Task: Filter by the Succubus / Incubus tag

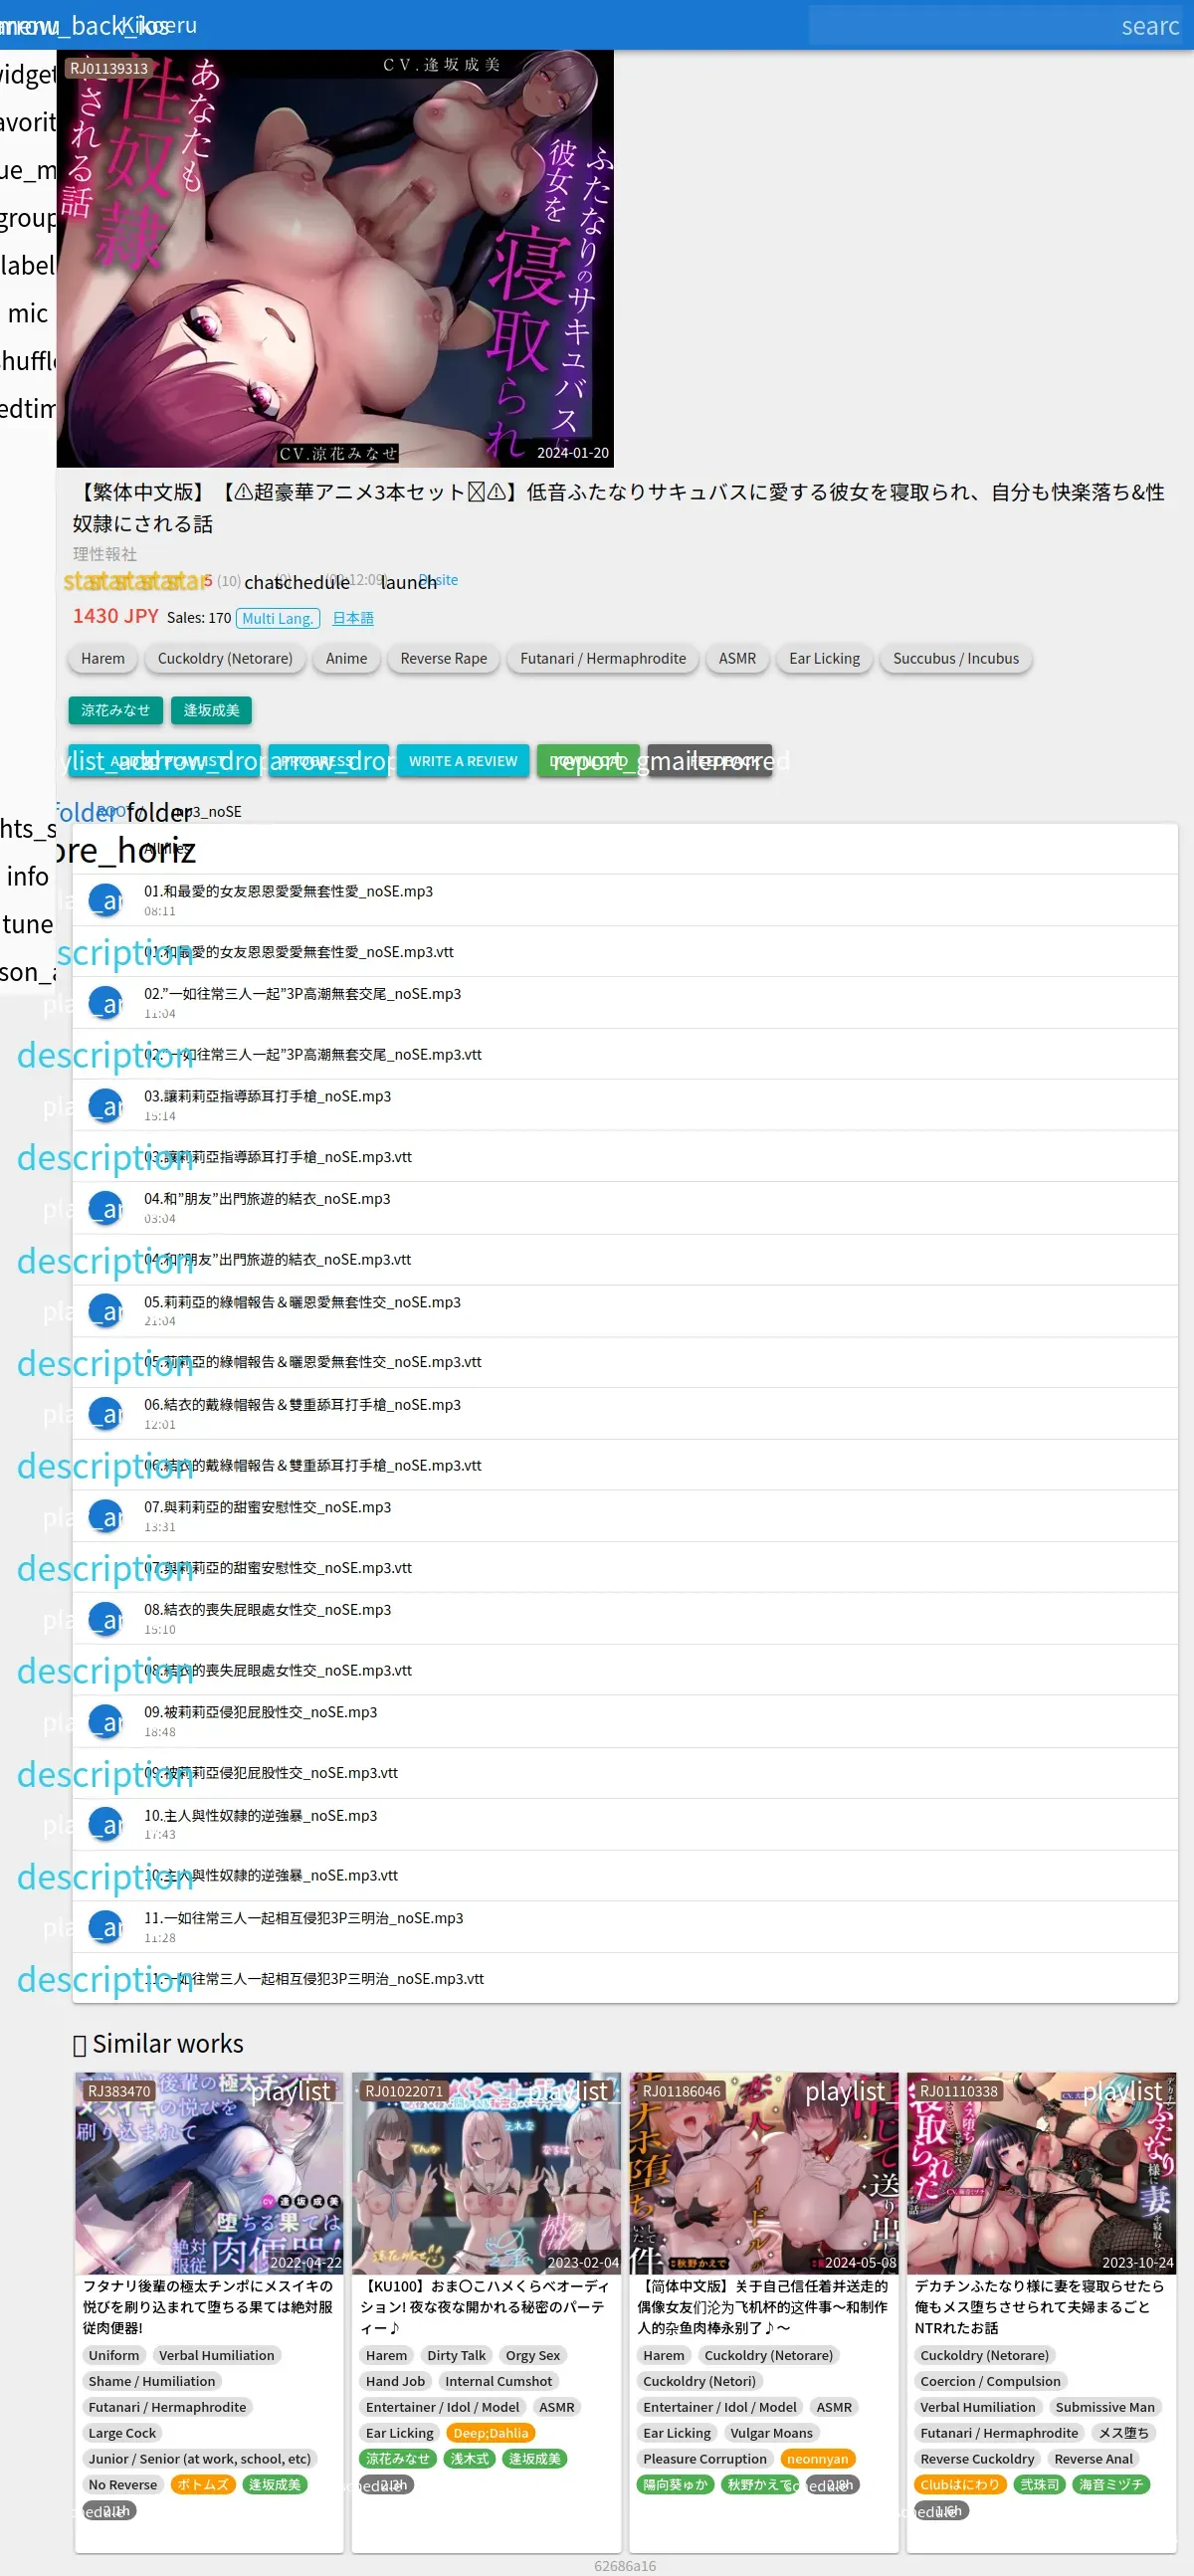Action: [956, 658]
